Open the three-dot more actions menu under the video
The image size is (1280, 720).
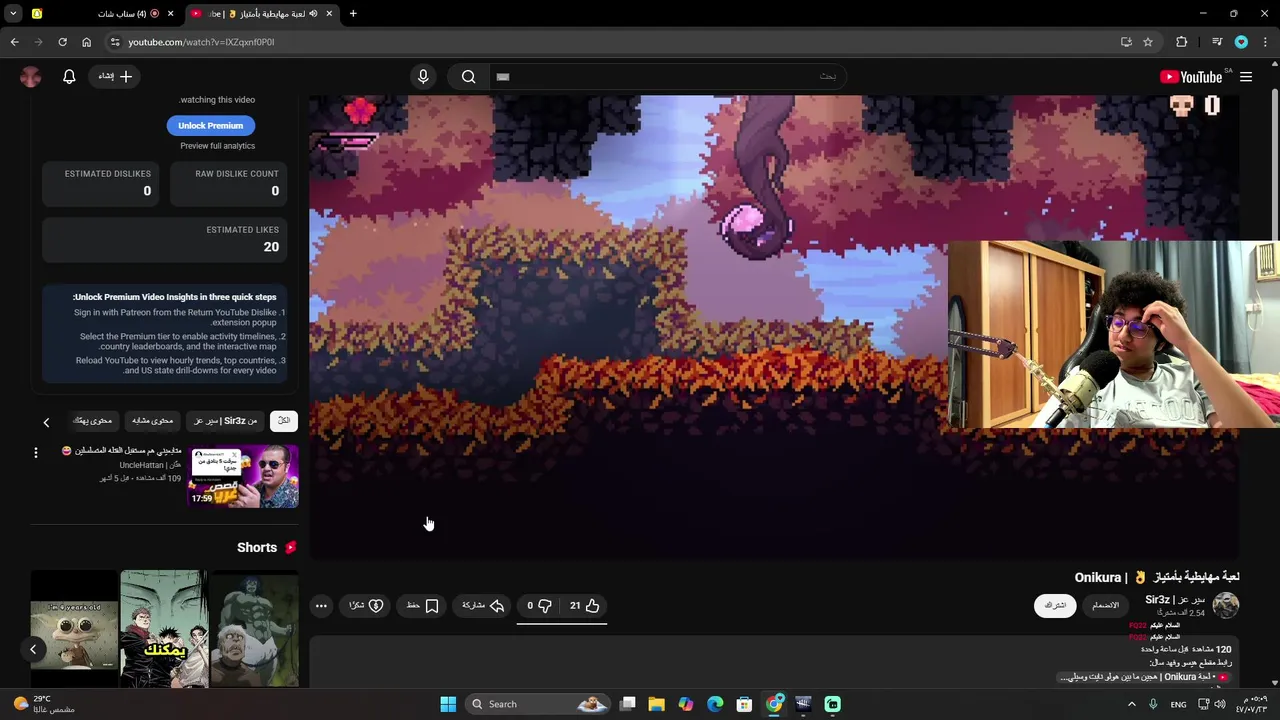[321, 605]
